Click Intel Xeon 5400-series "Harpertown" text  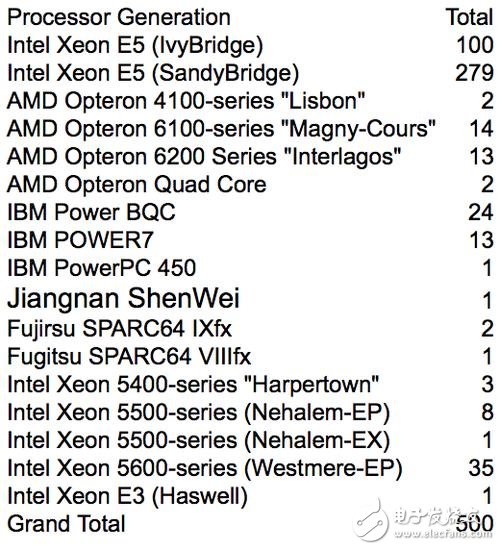pyautogui.click(x=193, y=384)
